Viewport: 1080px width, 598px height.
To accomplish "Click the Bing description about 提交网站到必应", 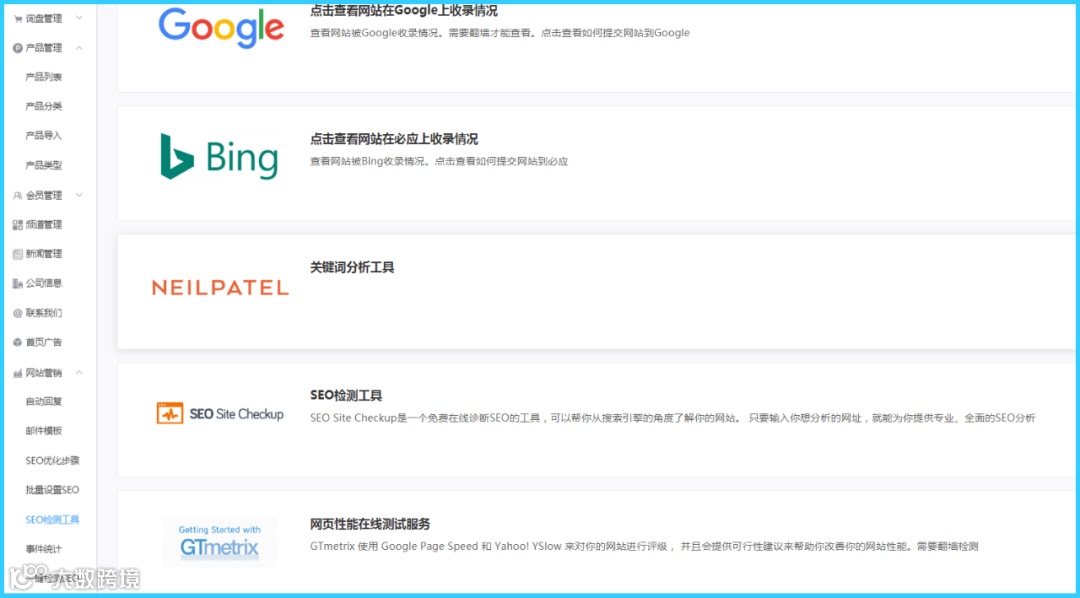I will click(x=439, y=162).
